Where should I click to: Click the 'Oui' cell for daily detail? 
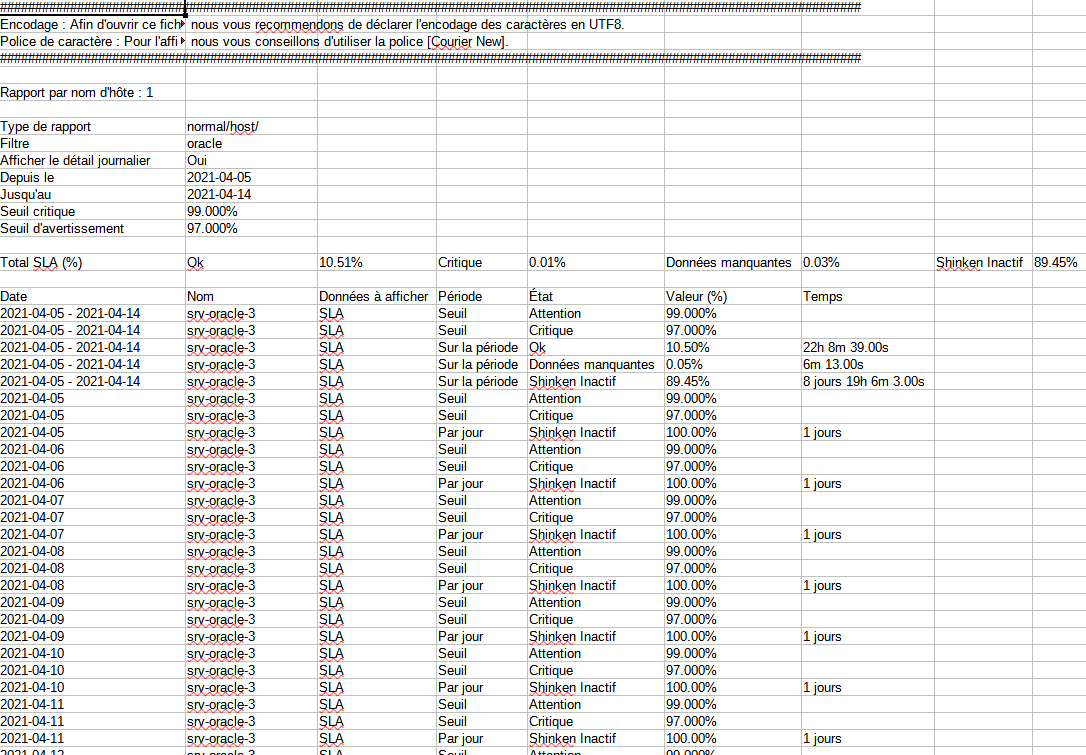pyautogui.click(x=198, y=161)
